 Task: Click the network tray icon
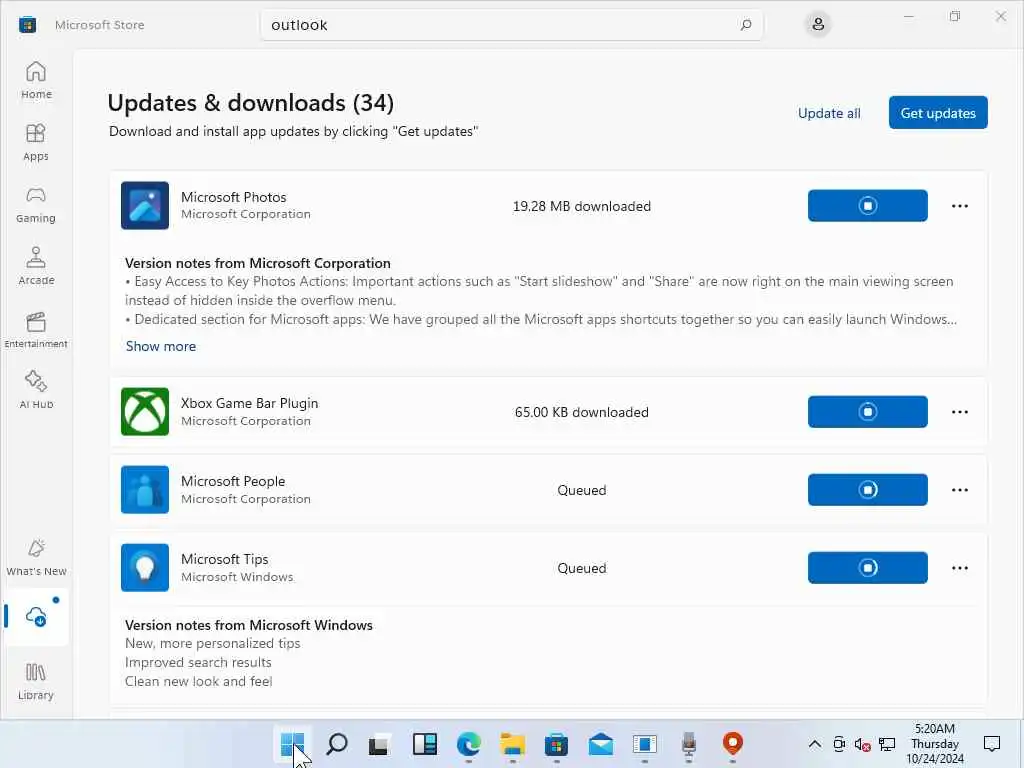(x=887, y=744)
